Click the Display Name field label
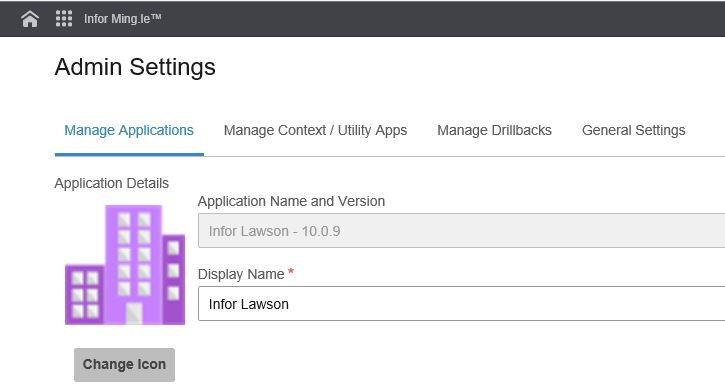This screenshot has height=391, width=725. coord(241,274)
